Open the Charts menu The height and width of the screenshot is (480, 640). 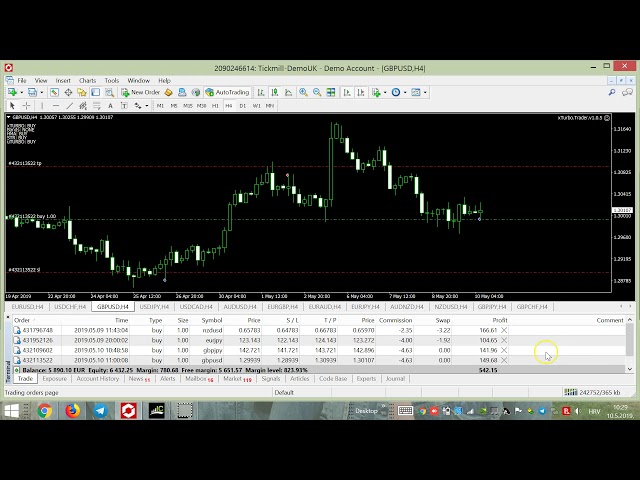coord(88,80)
